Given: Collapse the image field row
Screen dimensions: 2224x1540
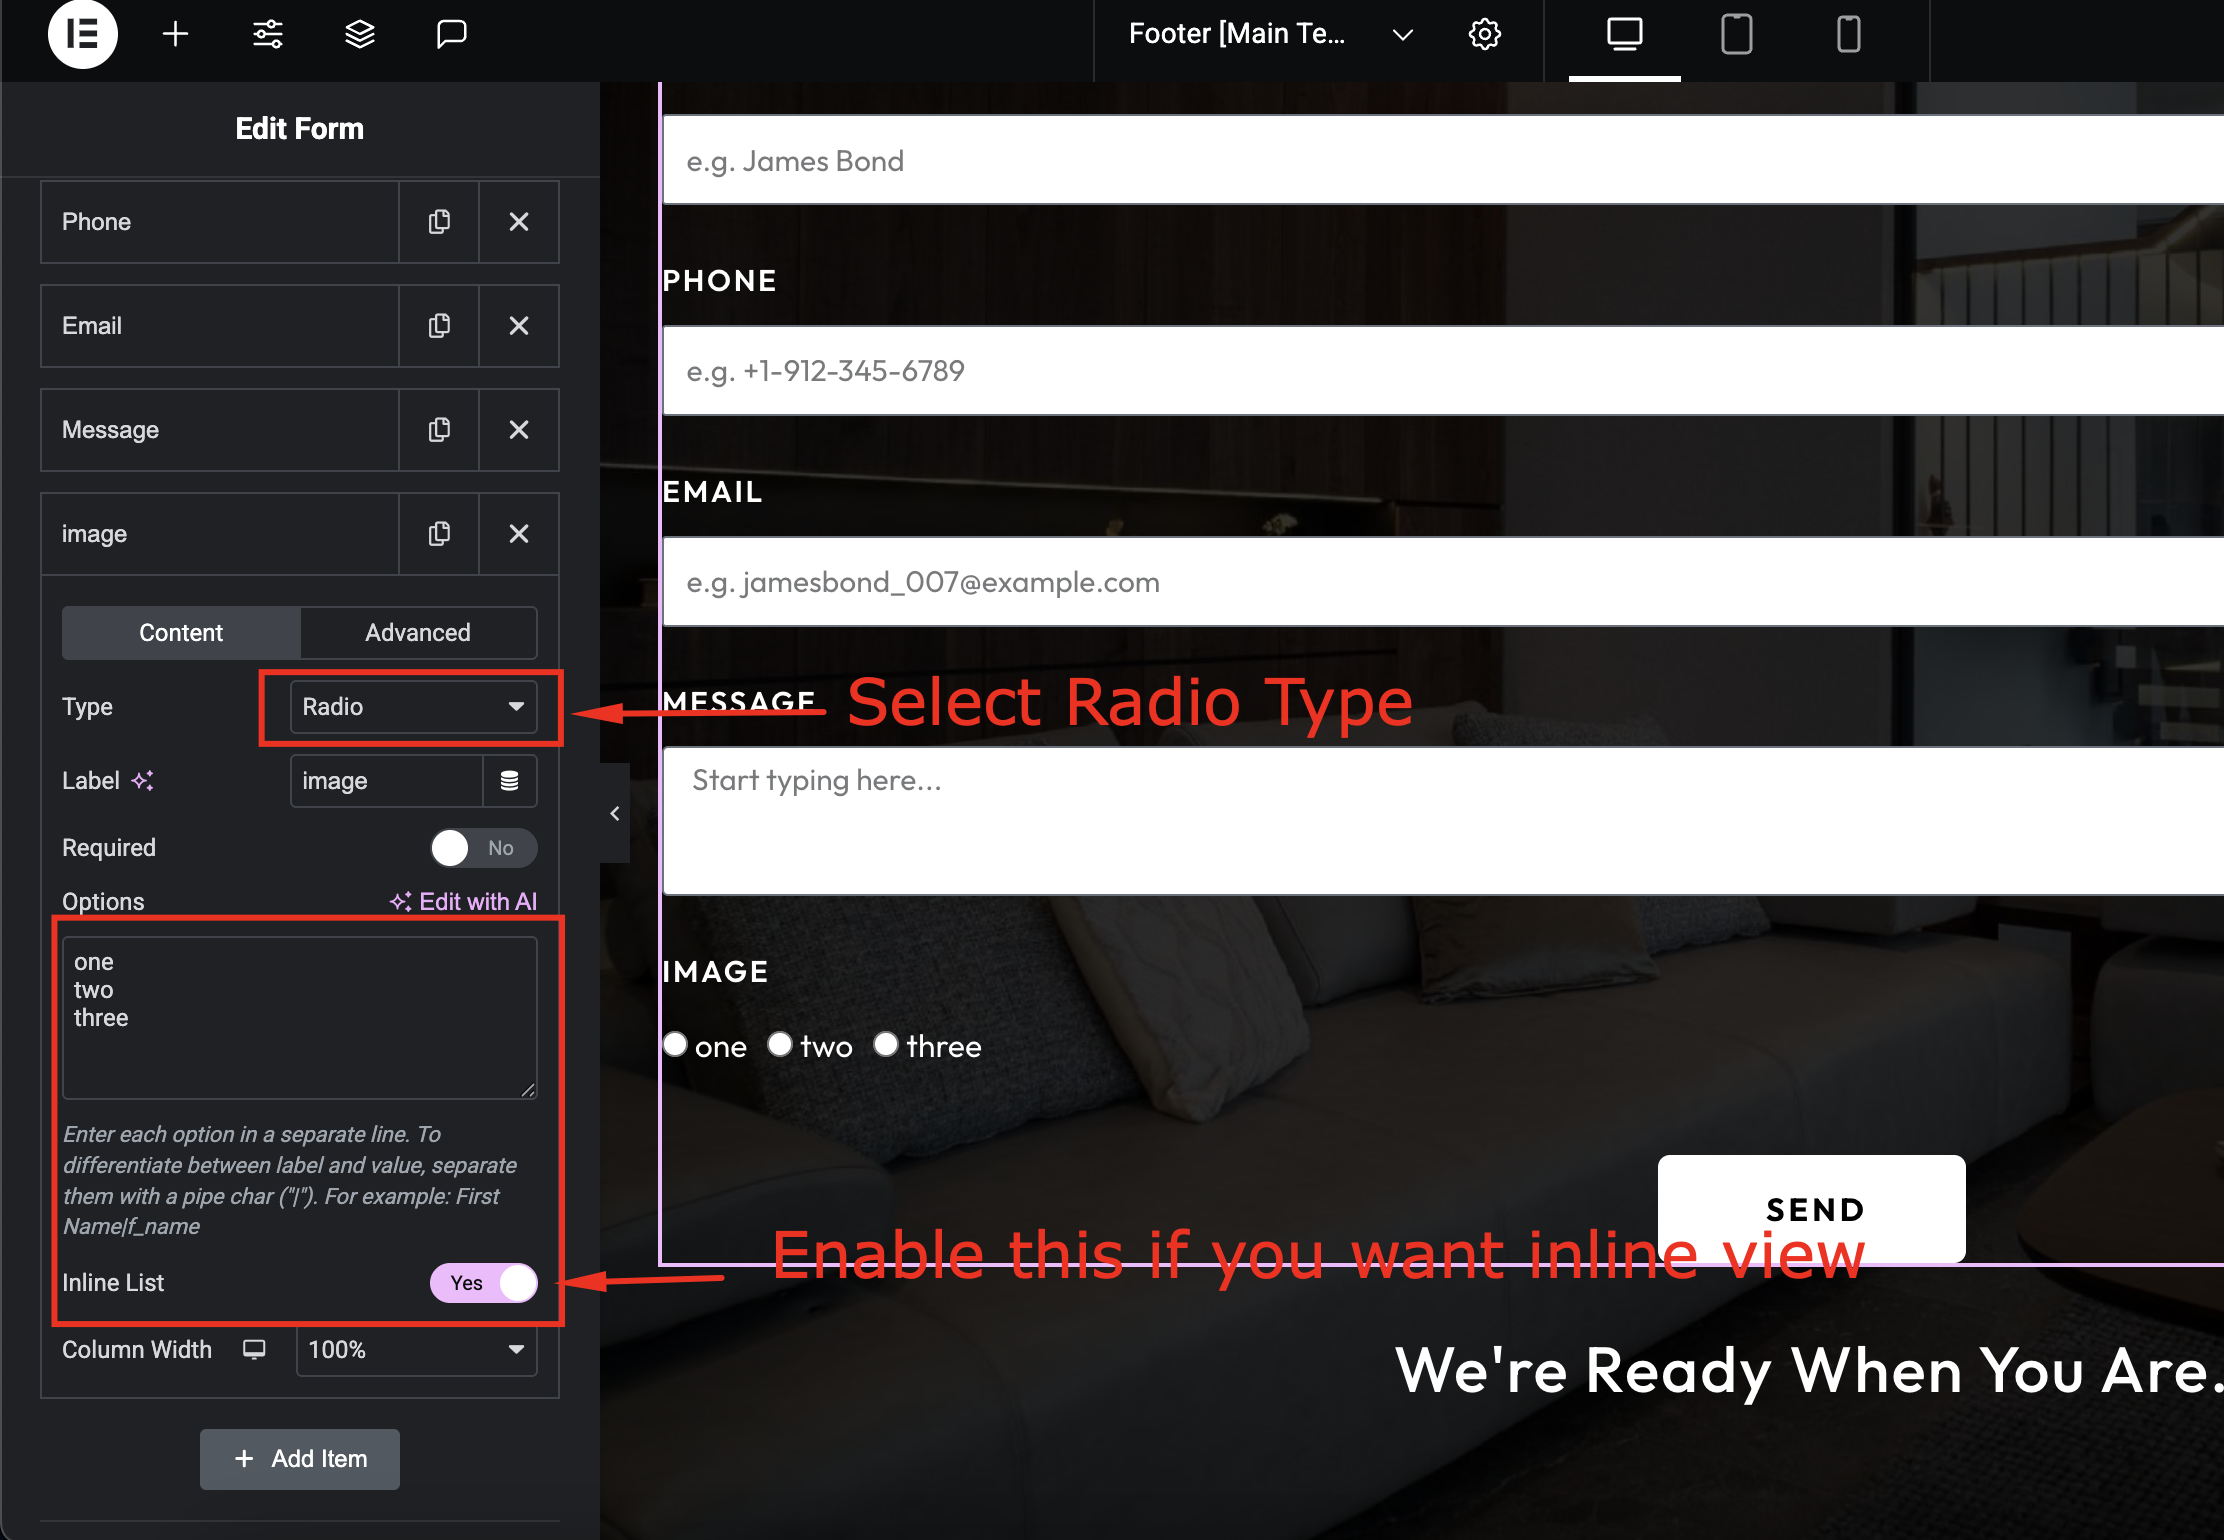Looking at the screenshot, I should 220,534.
